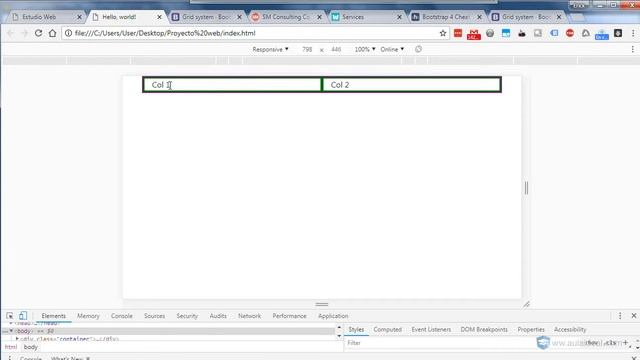640x360 pixels.
Task: Toggle the .cls element classes button
Action: point(611,343)
